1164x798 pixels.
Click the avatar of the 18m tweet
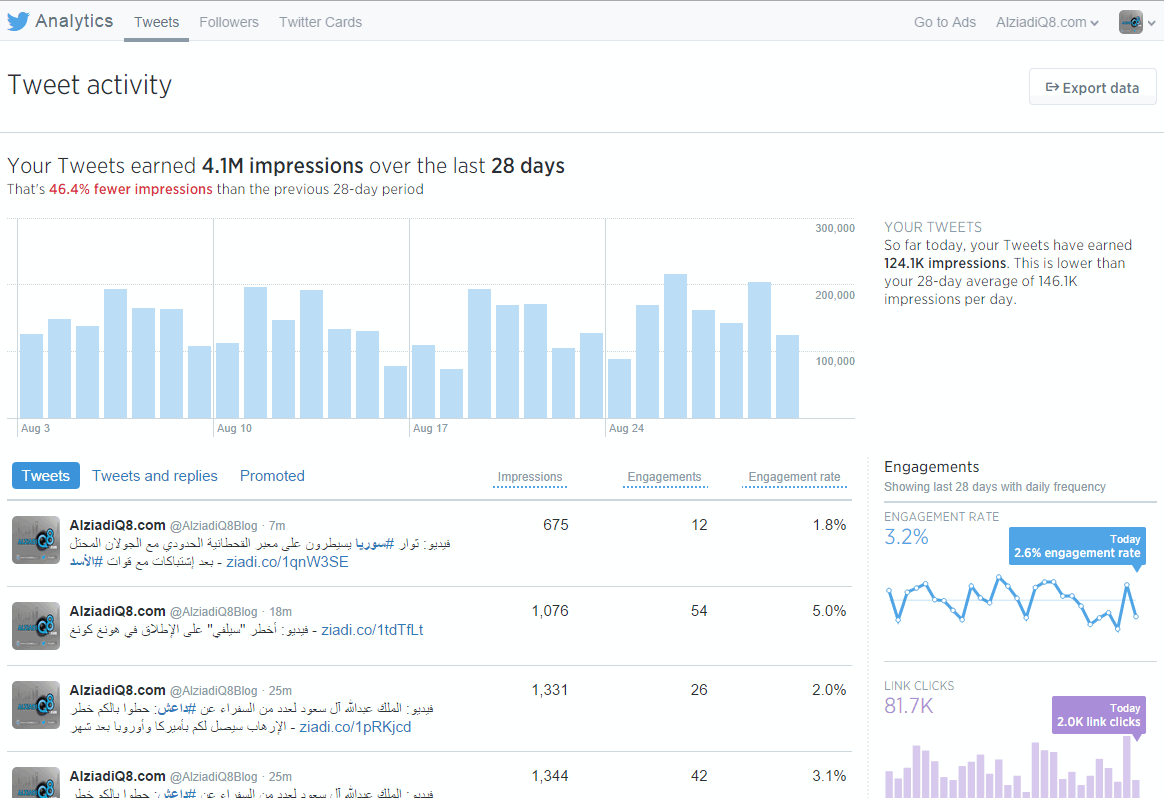coord(36,626)
